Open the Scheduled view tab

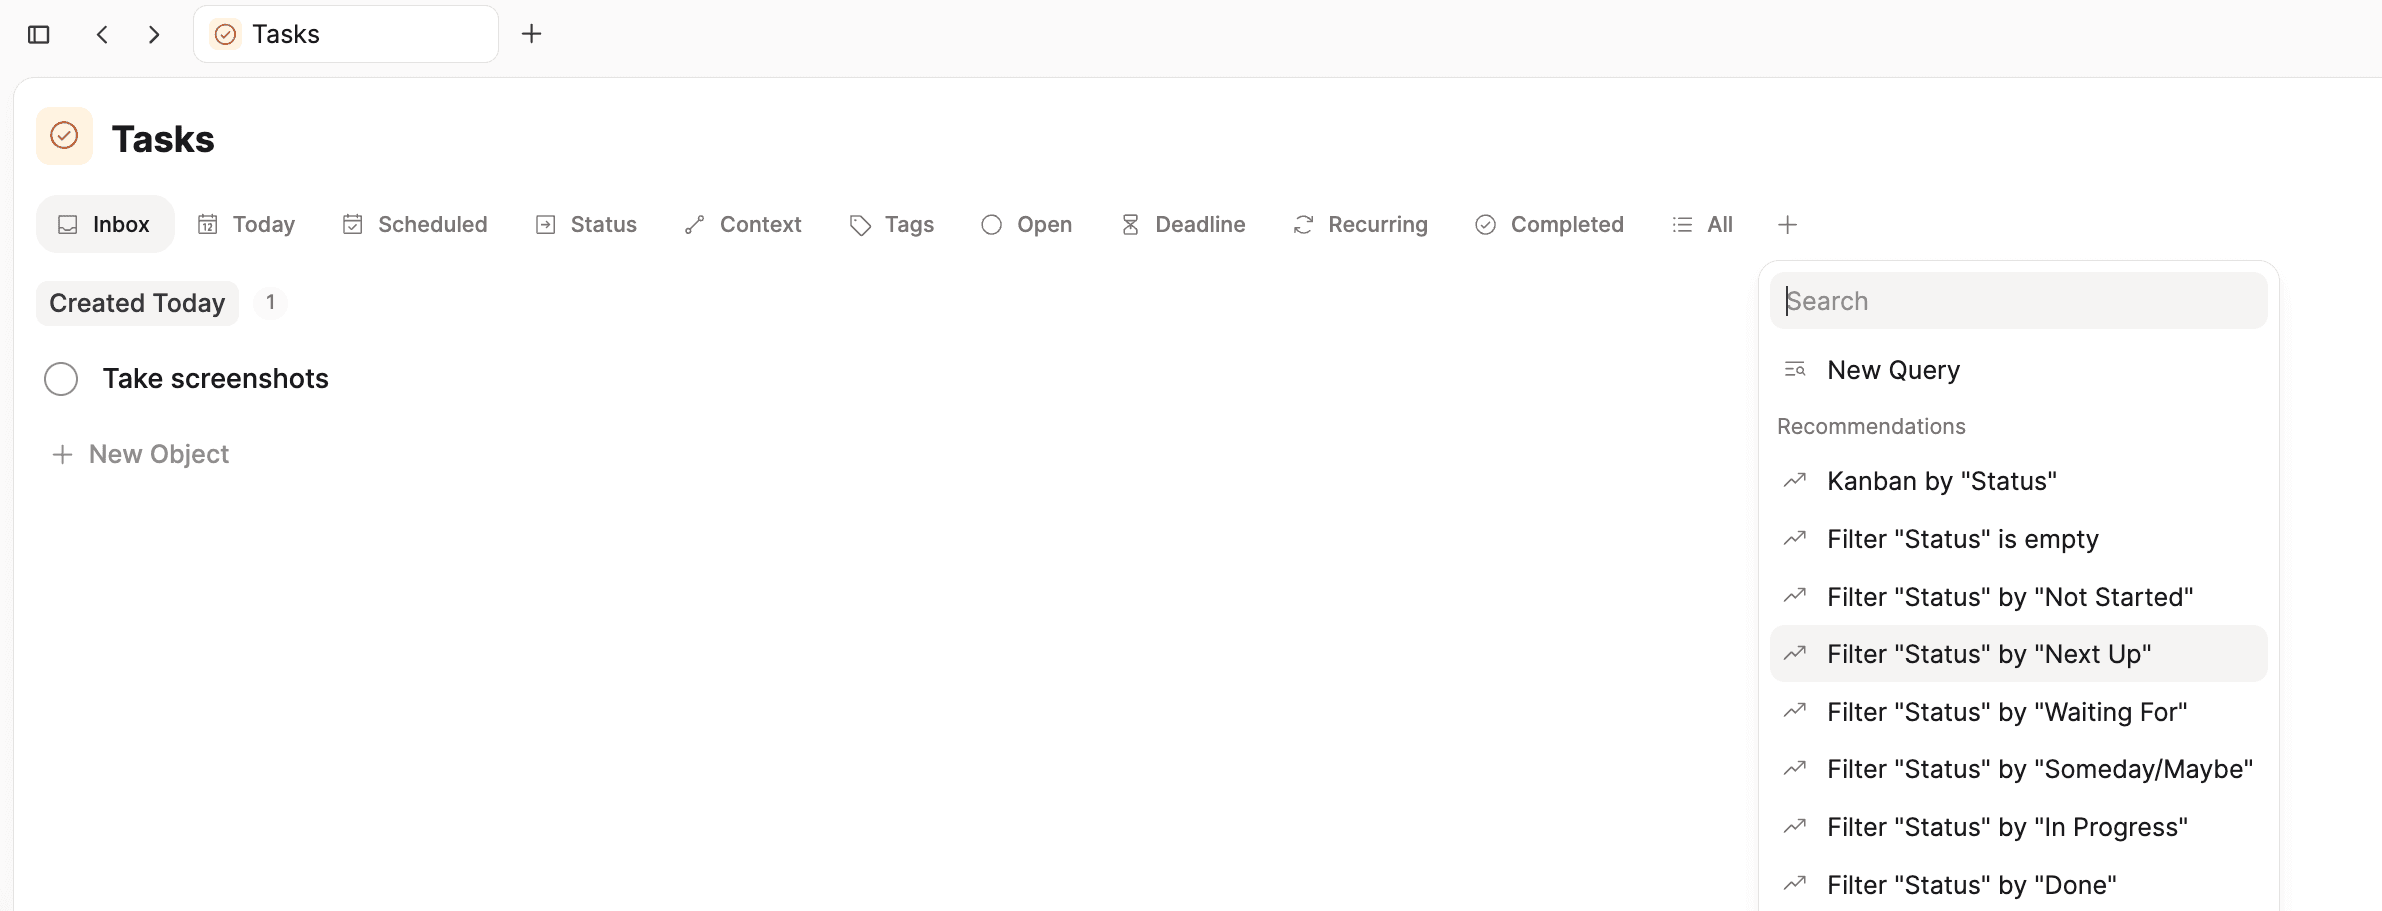tap(415, 224)
